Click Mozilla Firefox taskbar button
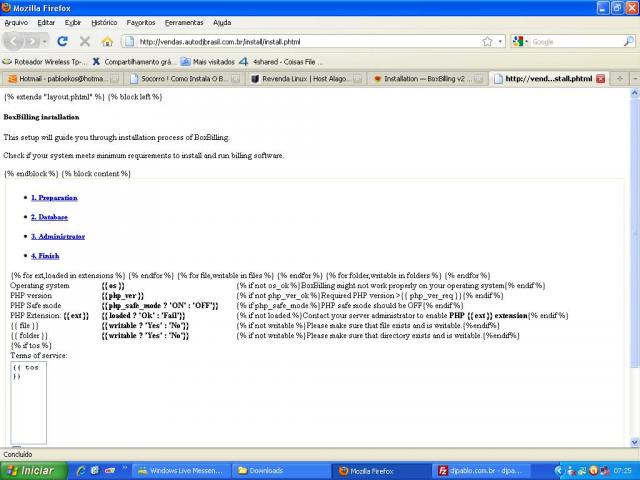This screenshot has height=480, width=640. [x=380, y=471]
